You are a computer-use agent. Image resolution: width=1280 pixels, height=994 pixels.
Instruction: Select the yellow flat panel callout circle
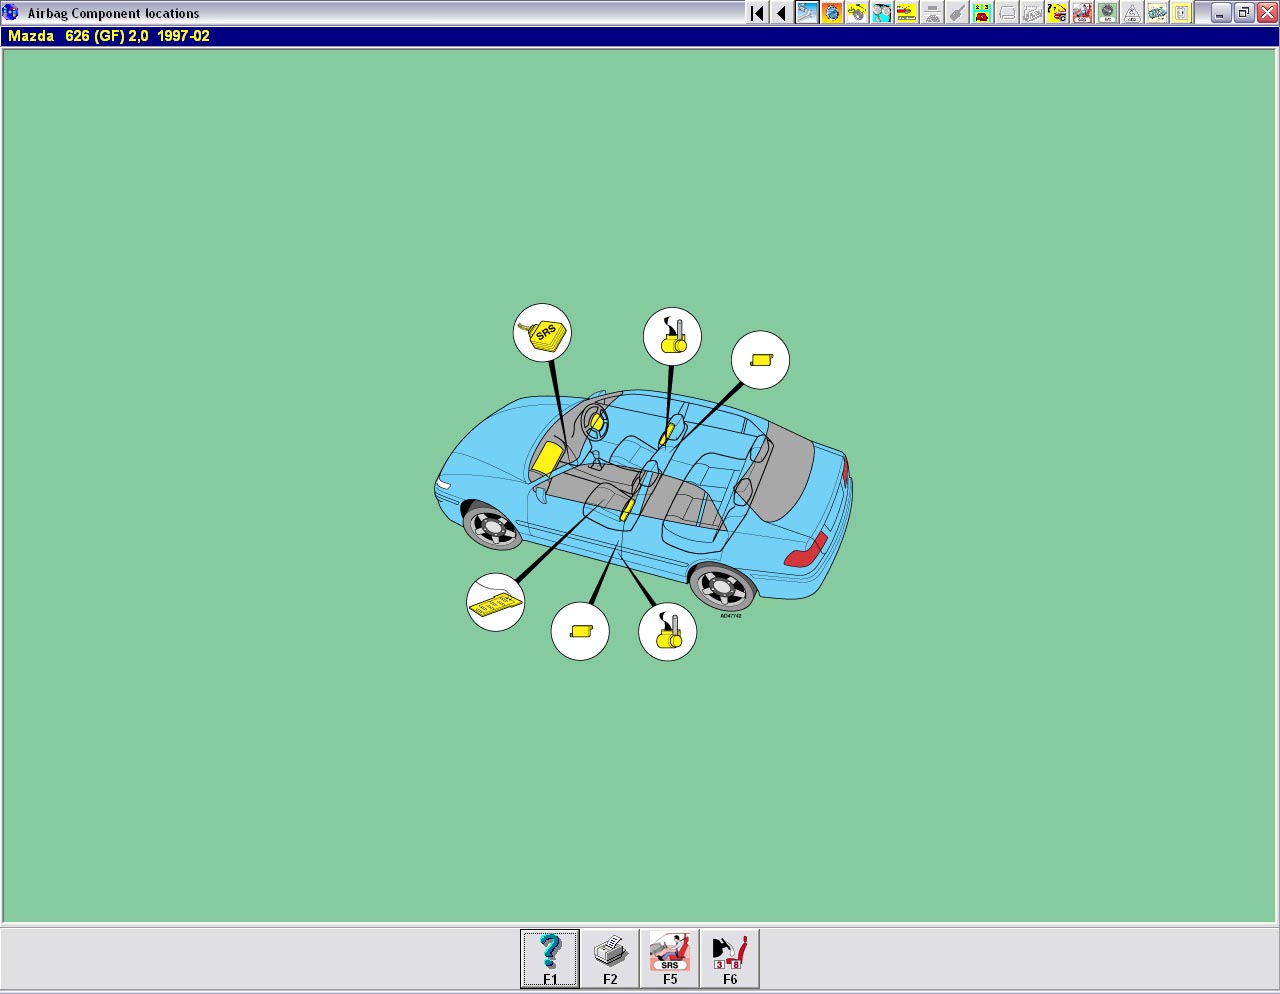tap(495, 602)
